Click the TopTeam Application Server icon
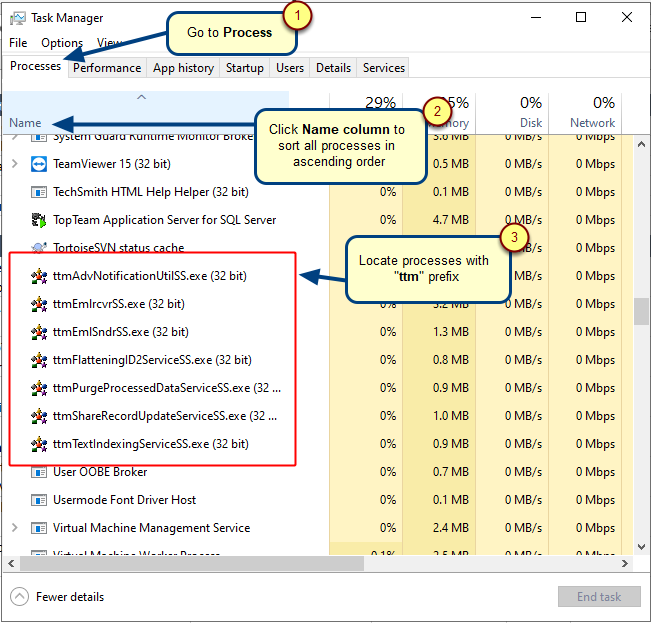Viewport: 651px width, 623px height. [x=39, y=220]
